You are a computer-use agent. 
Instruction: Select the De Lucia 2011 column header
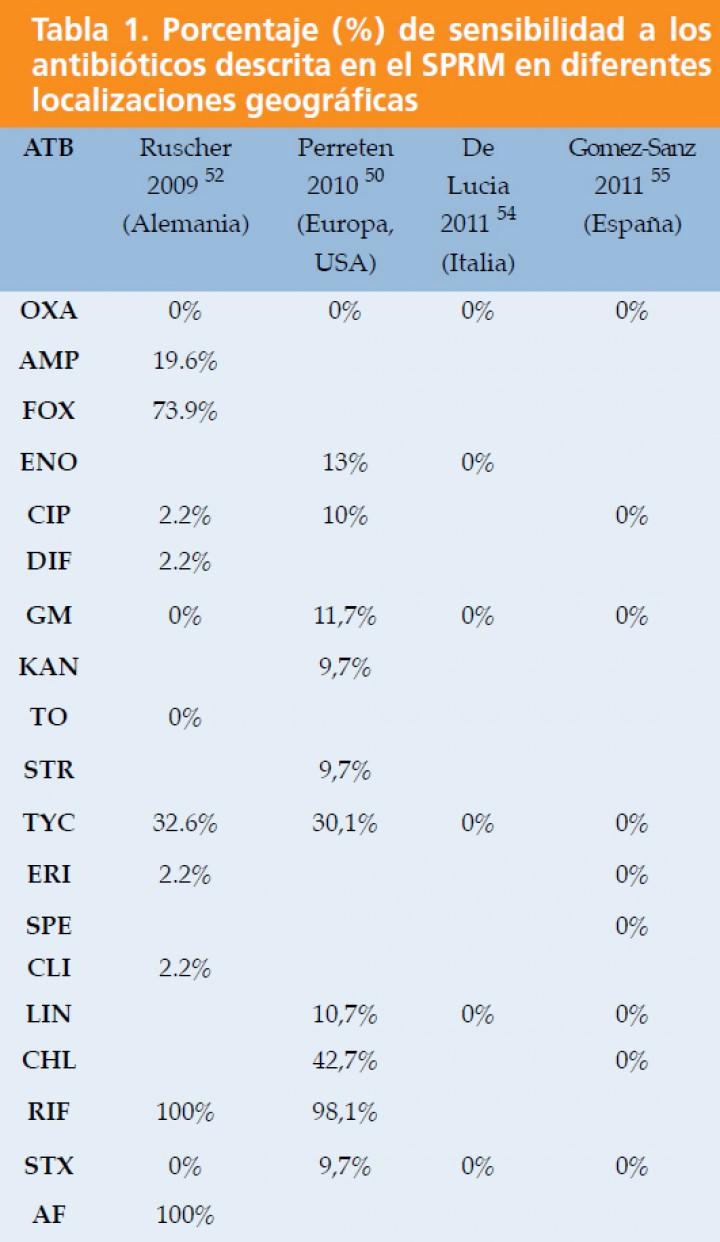tap(478, 205)
